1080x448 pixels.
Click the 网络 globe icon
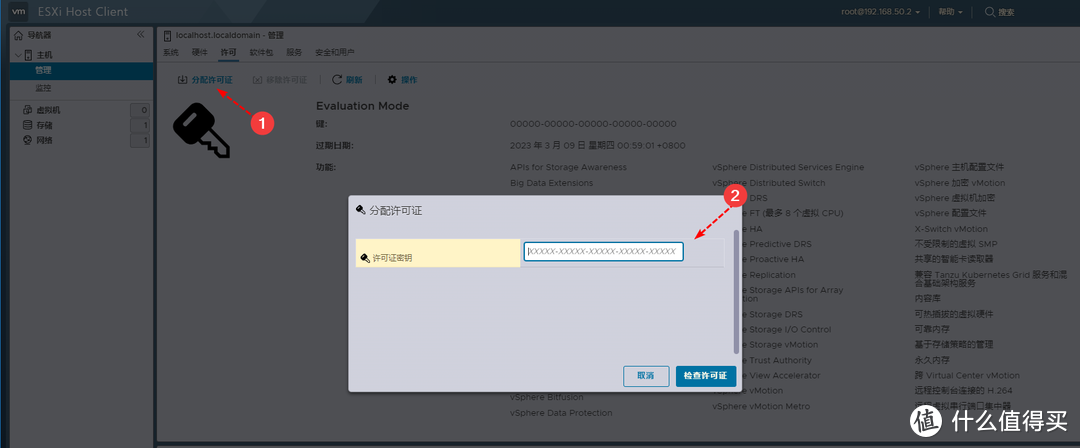click(28, 140)
